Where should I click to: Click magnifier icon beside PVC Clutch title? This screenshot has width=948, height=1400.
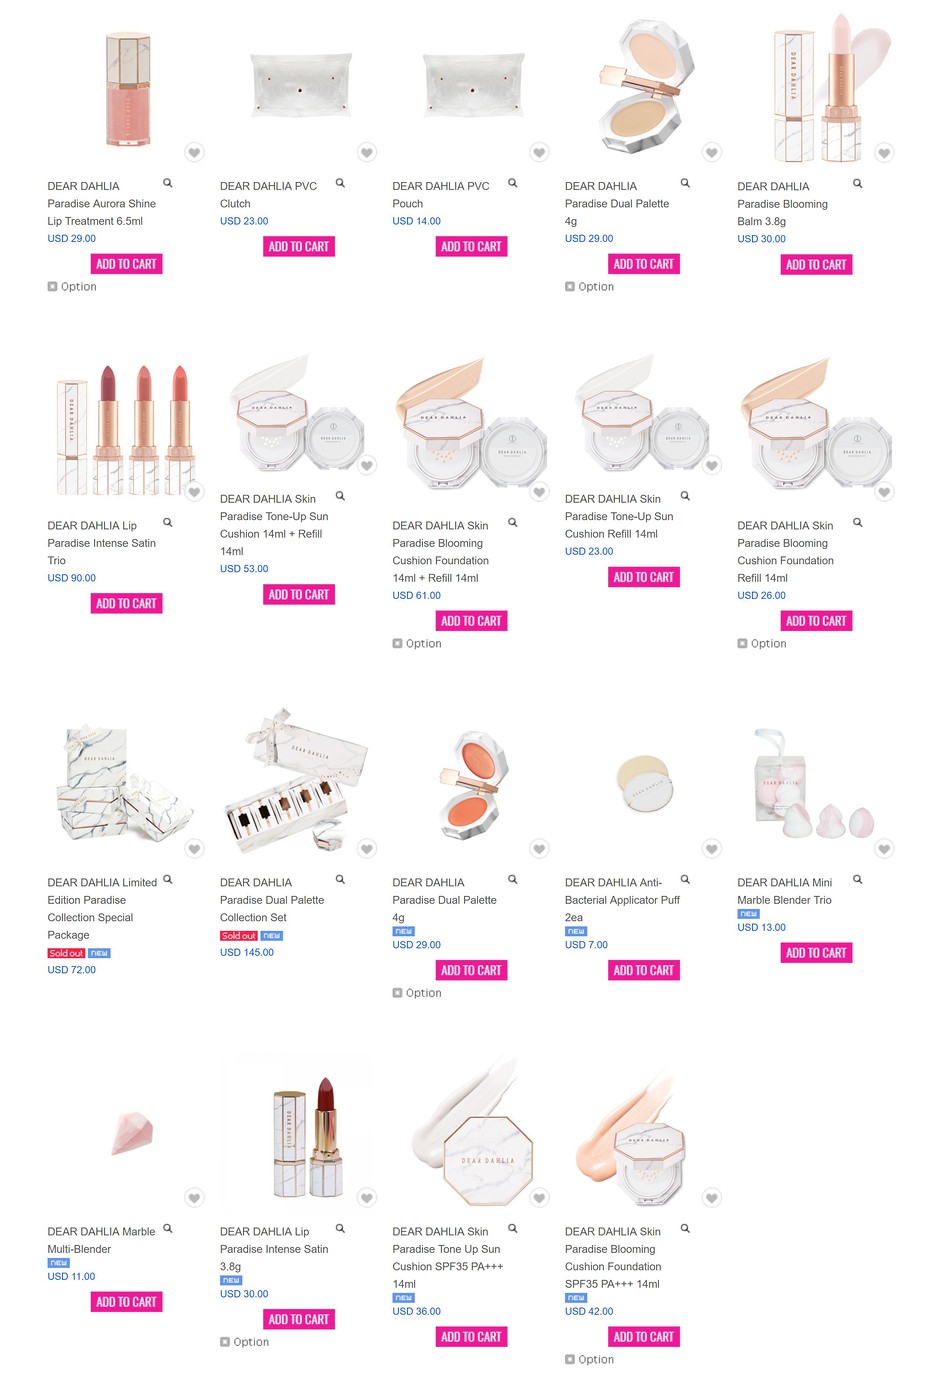pos(340,183)
